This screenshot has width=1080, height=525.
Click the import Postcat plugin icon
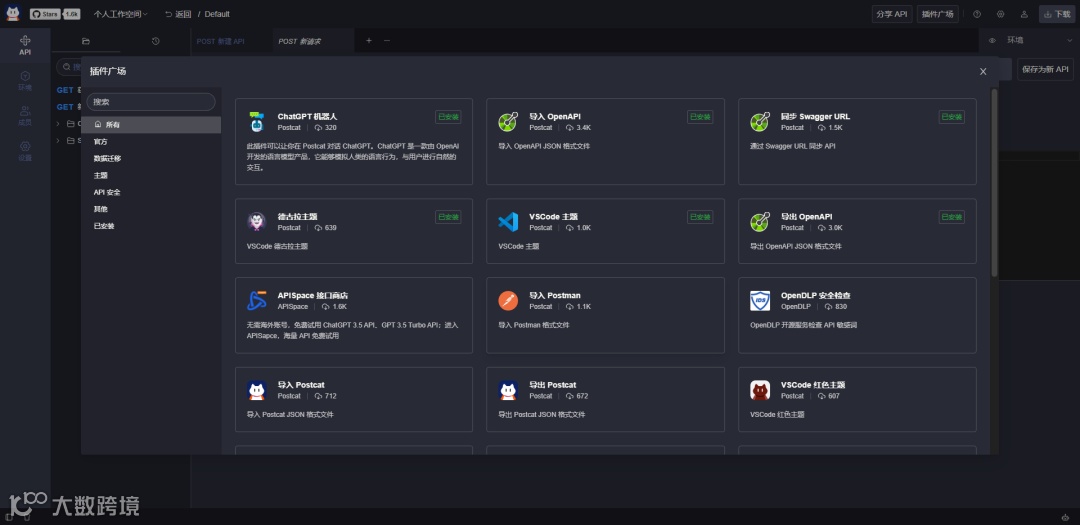(x=257, y=391)
